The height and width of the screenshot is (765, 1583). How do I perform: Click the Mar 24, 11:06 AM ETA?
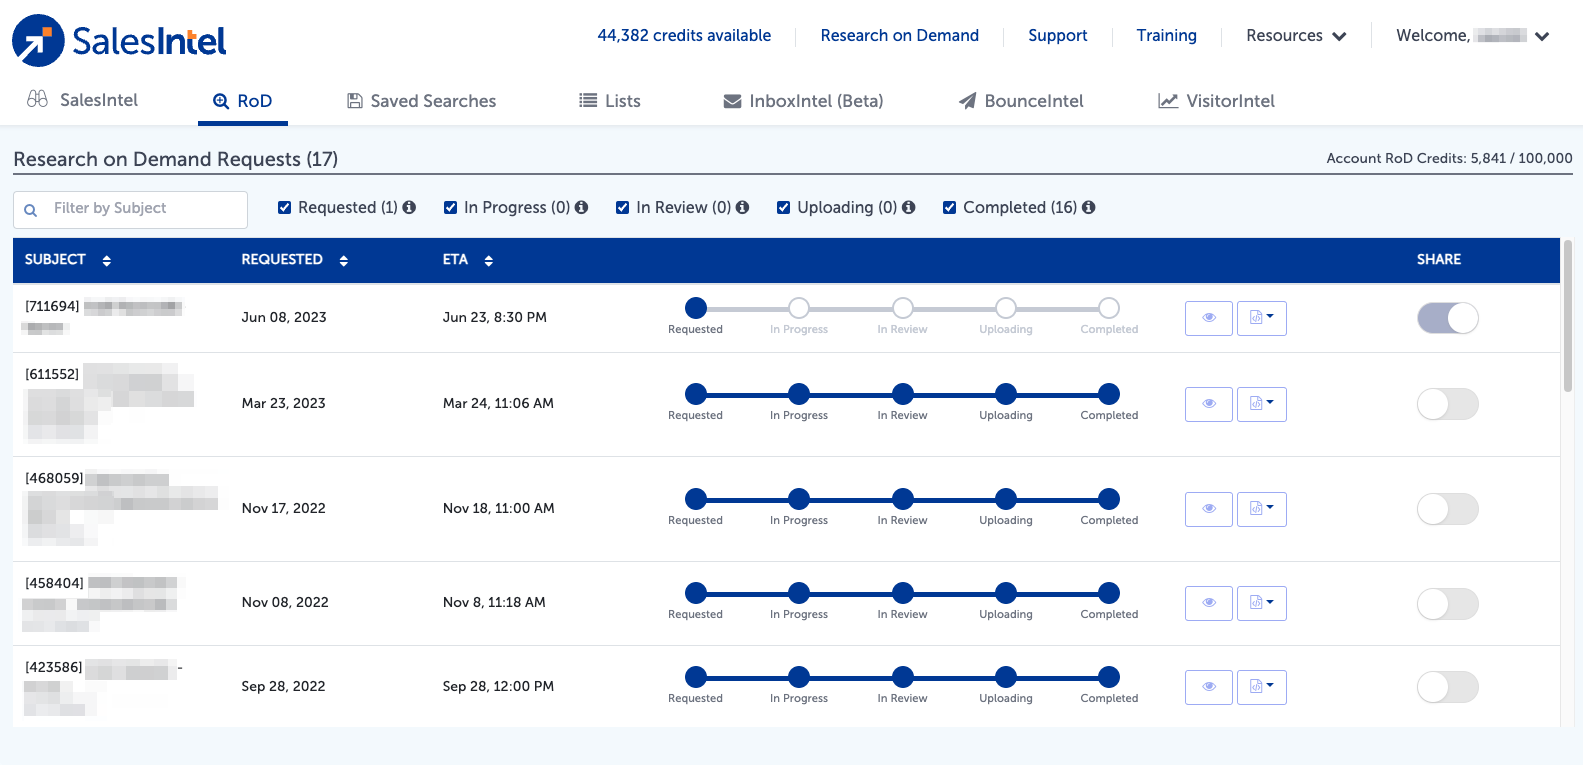pyautogui.click(x=498, y=403)
